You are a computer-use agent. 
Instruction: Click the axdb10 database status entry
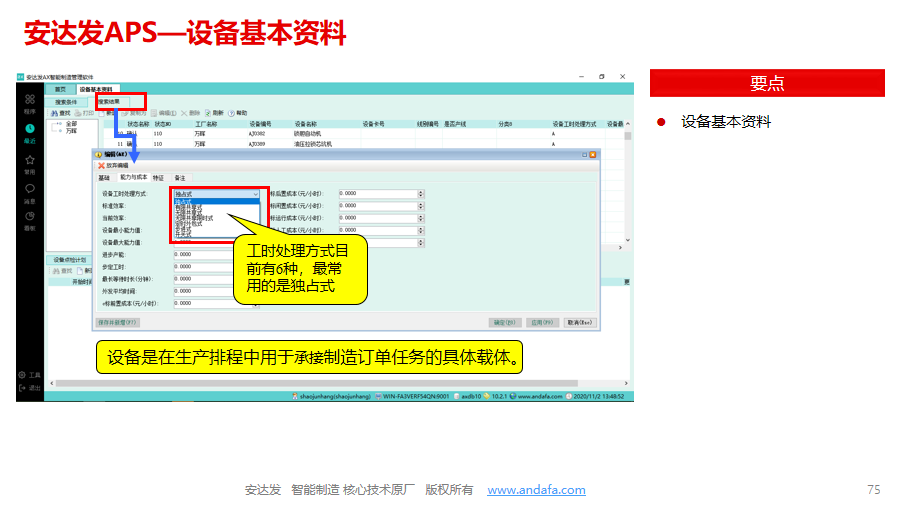467,396
